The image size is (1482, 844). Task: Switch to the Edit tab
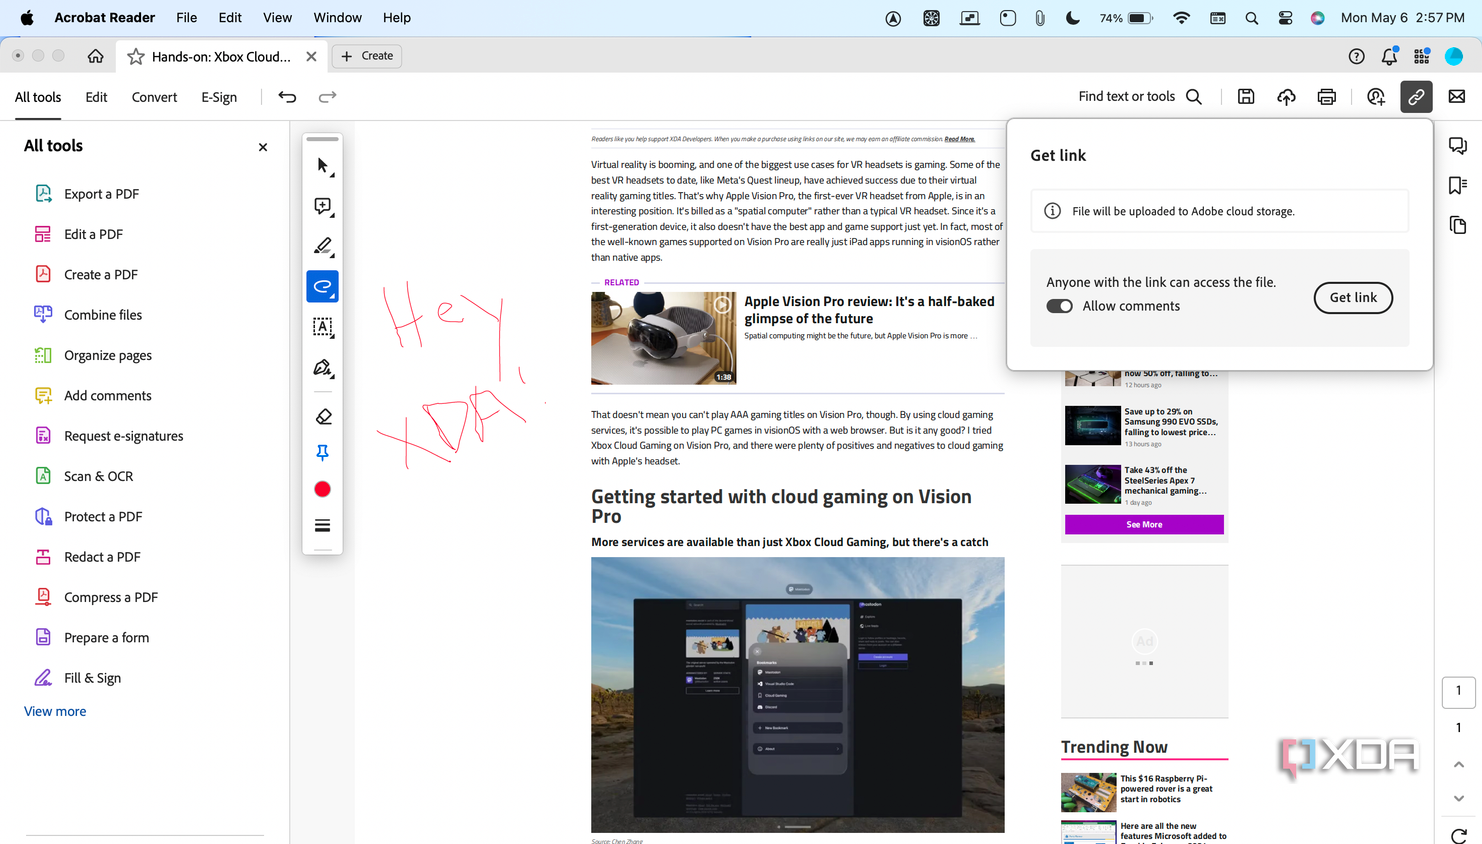coord(96,97)
